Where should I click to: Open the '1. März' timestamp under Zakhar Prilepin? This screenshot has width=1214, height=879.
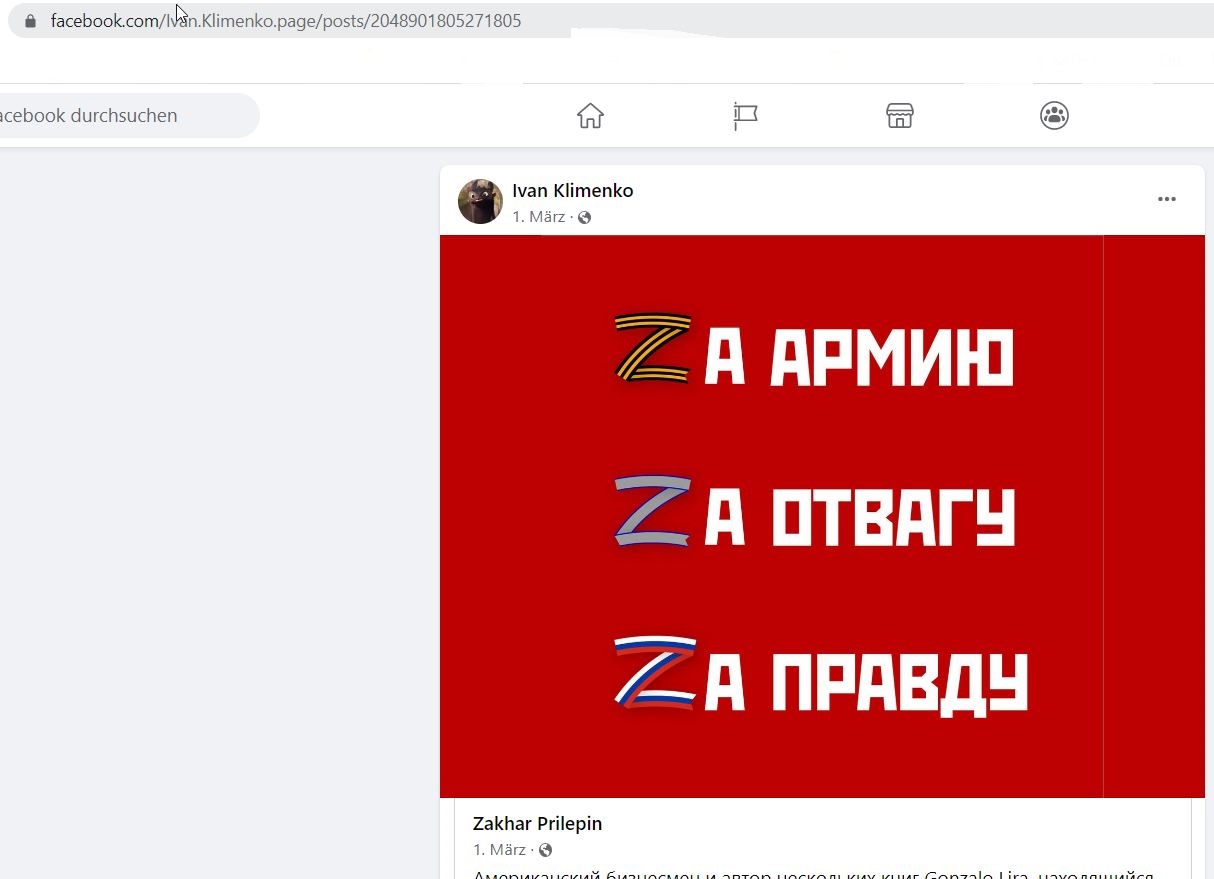pos(500,850)
